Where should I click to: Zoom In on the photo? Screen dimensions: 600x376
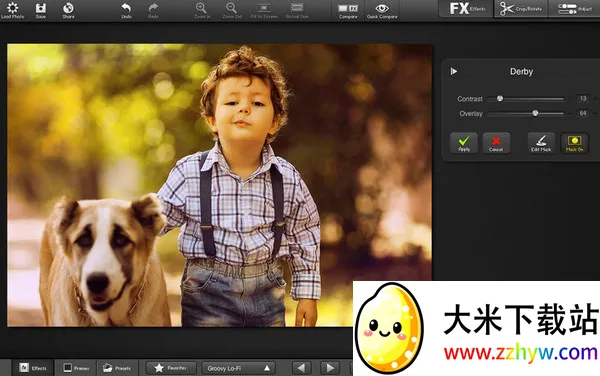(x=202, y=10)
